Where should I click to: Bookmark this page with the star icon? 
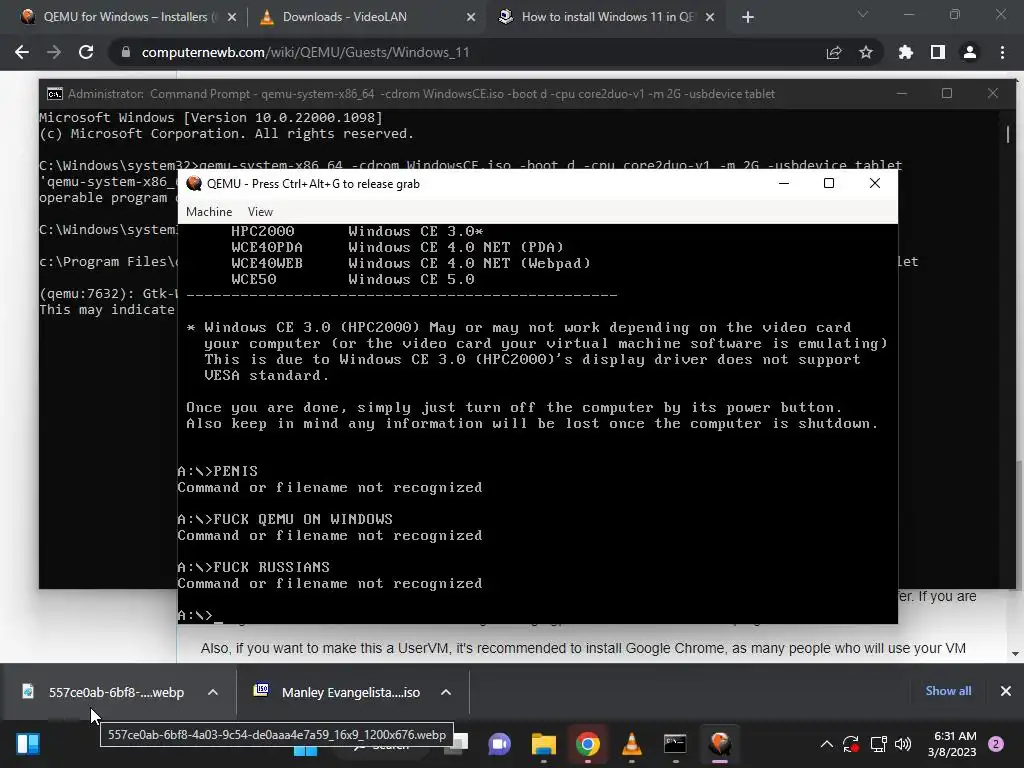click(866, 52)
